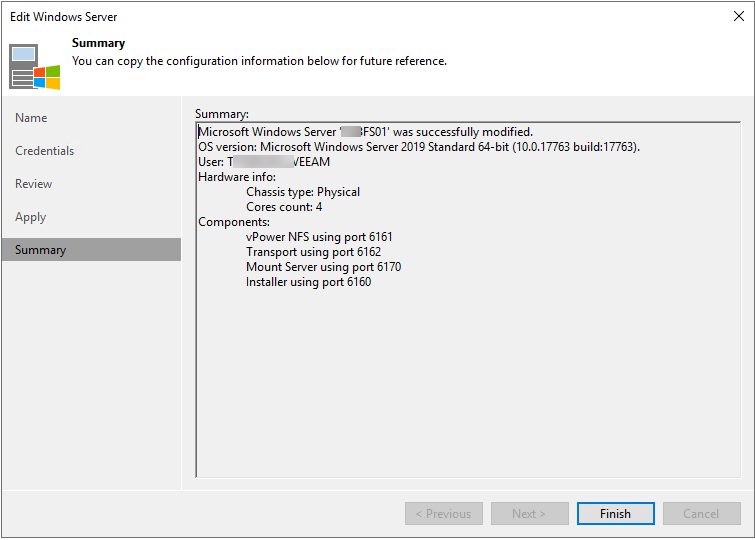Click 'Mount Server using port 6170' line
Screen dimensions: 755x540
[x=324, y=267]
